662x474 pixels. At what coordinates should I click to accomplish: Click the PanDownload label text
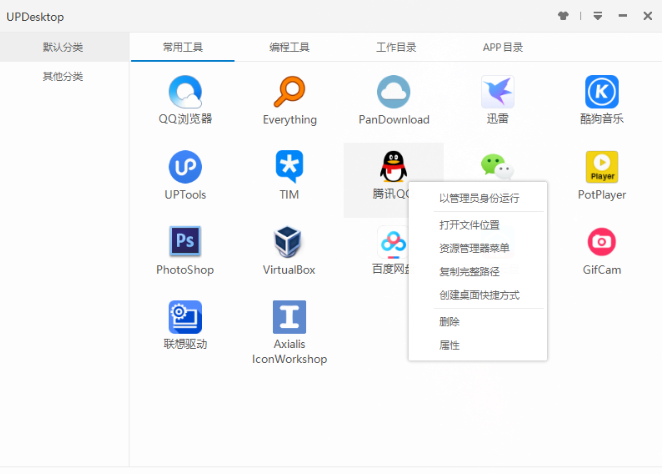point(394,119)
